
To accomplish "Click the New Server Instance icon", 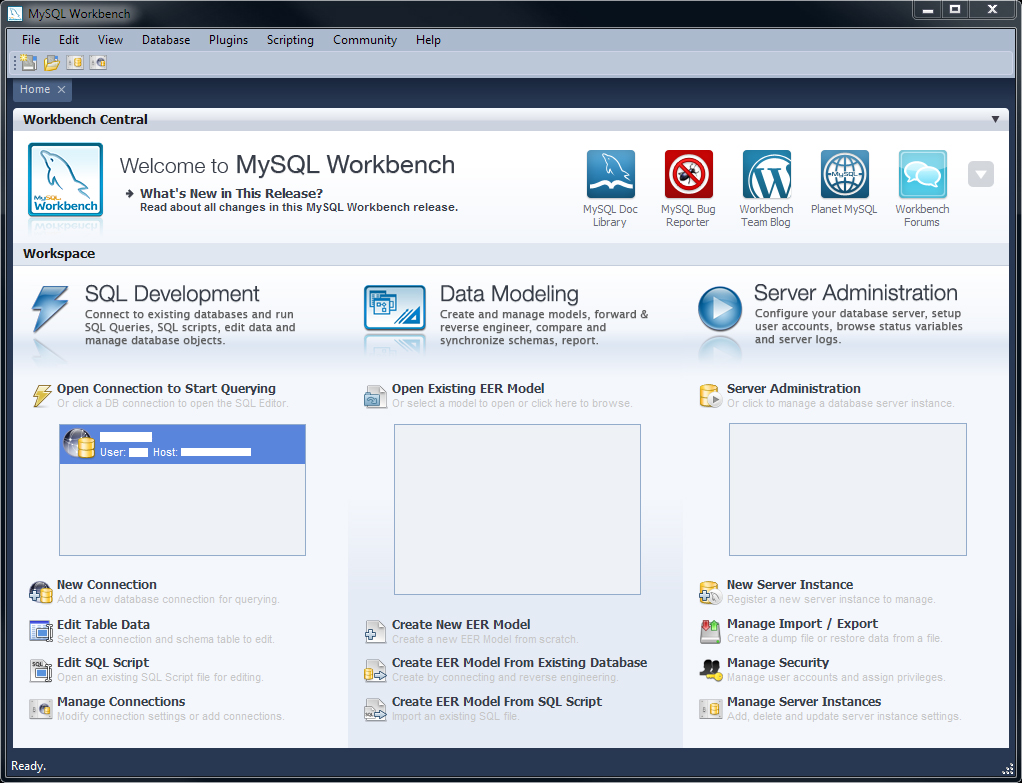I will tap(710, 592).
